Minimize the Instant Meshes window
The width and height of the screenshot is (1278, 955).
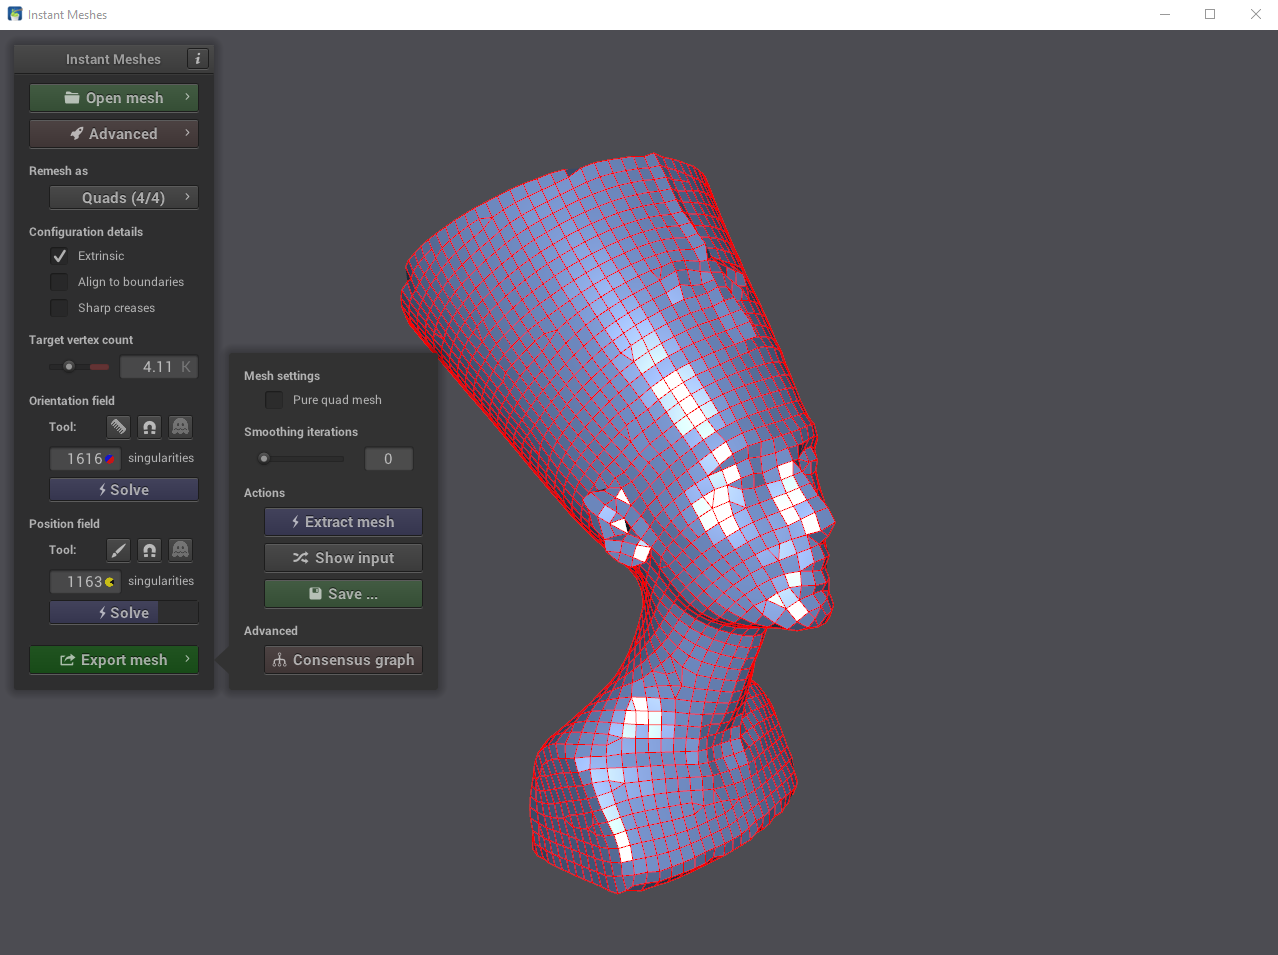(1165, 14)
